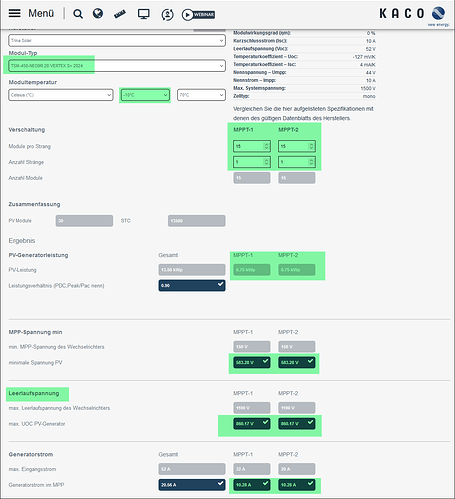Open the globe language icon
Screen dimensions: 455x499
(x=98, y=13)
